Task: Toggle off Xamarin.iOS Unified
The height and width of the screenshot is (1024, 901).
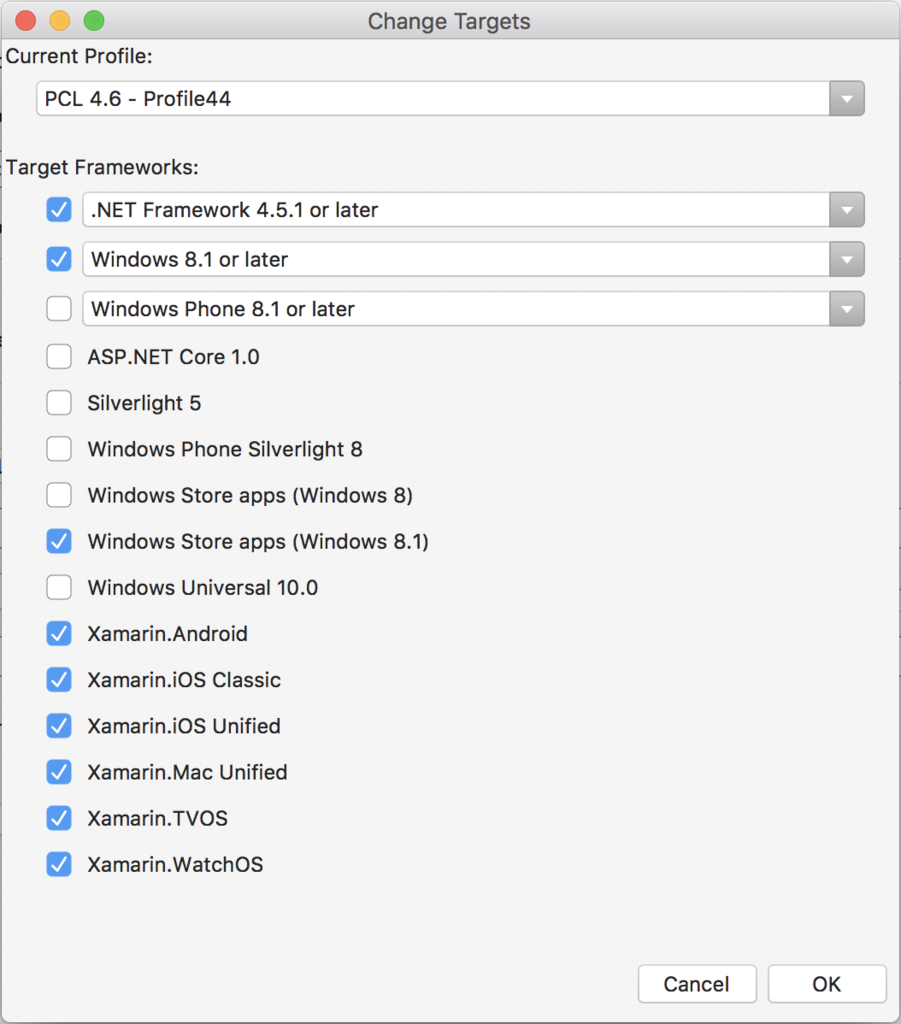Action: click(x=59, y=726)
